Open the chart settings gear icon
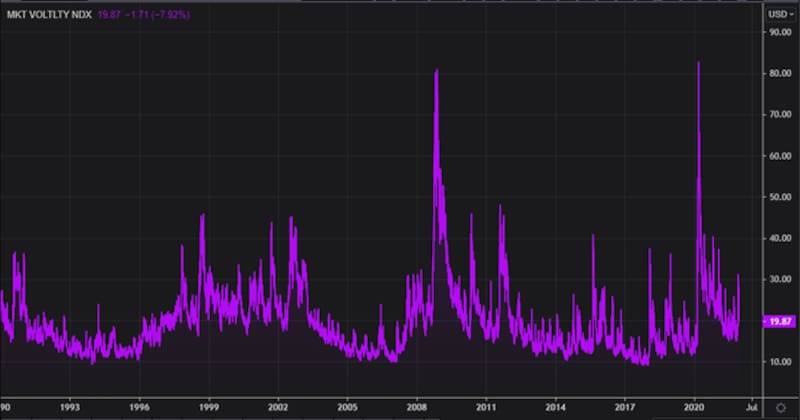This screenshot has height=420, width=800. [x=780, y=407]
